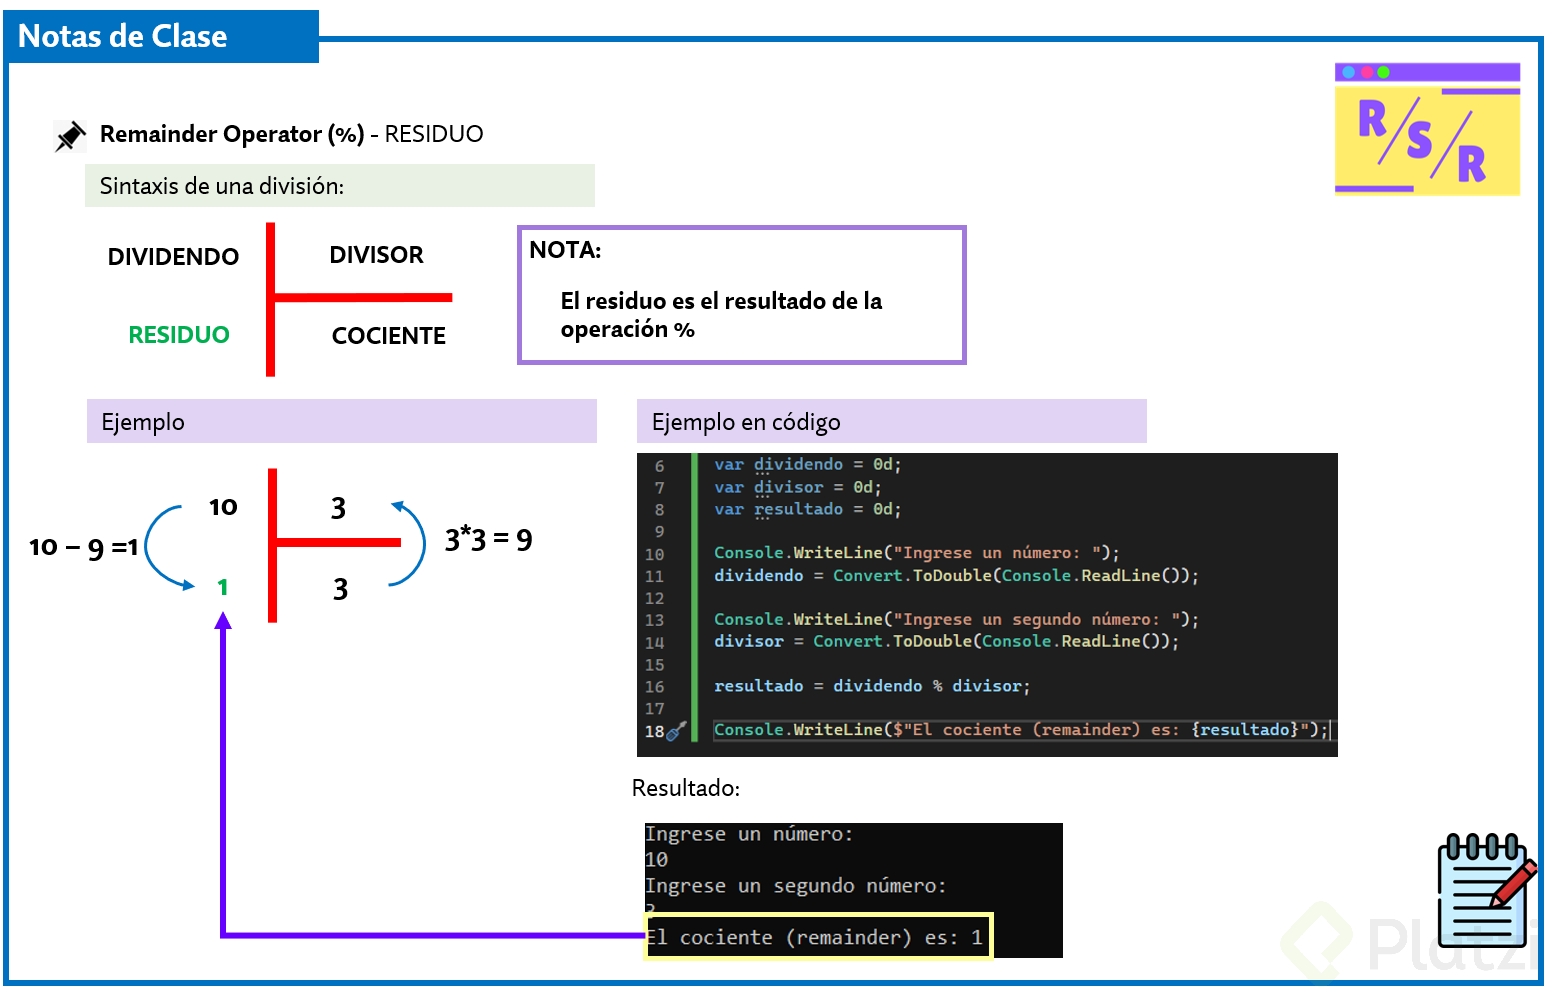Click the WriteLine "El cociente (remainder)" code line
The height and width of the screenshot is (997, 1555).
pyautogui.click(x=1021, y=730)
